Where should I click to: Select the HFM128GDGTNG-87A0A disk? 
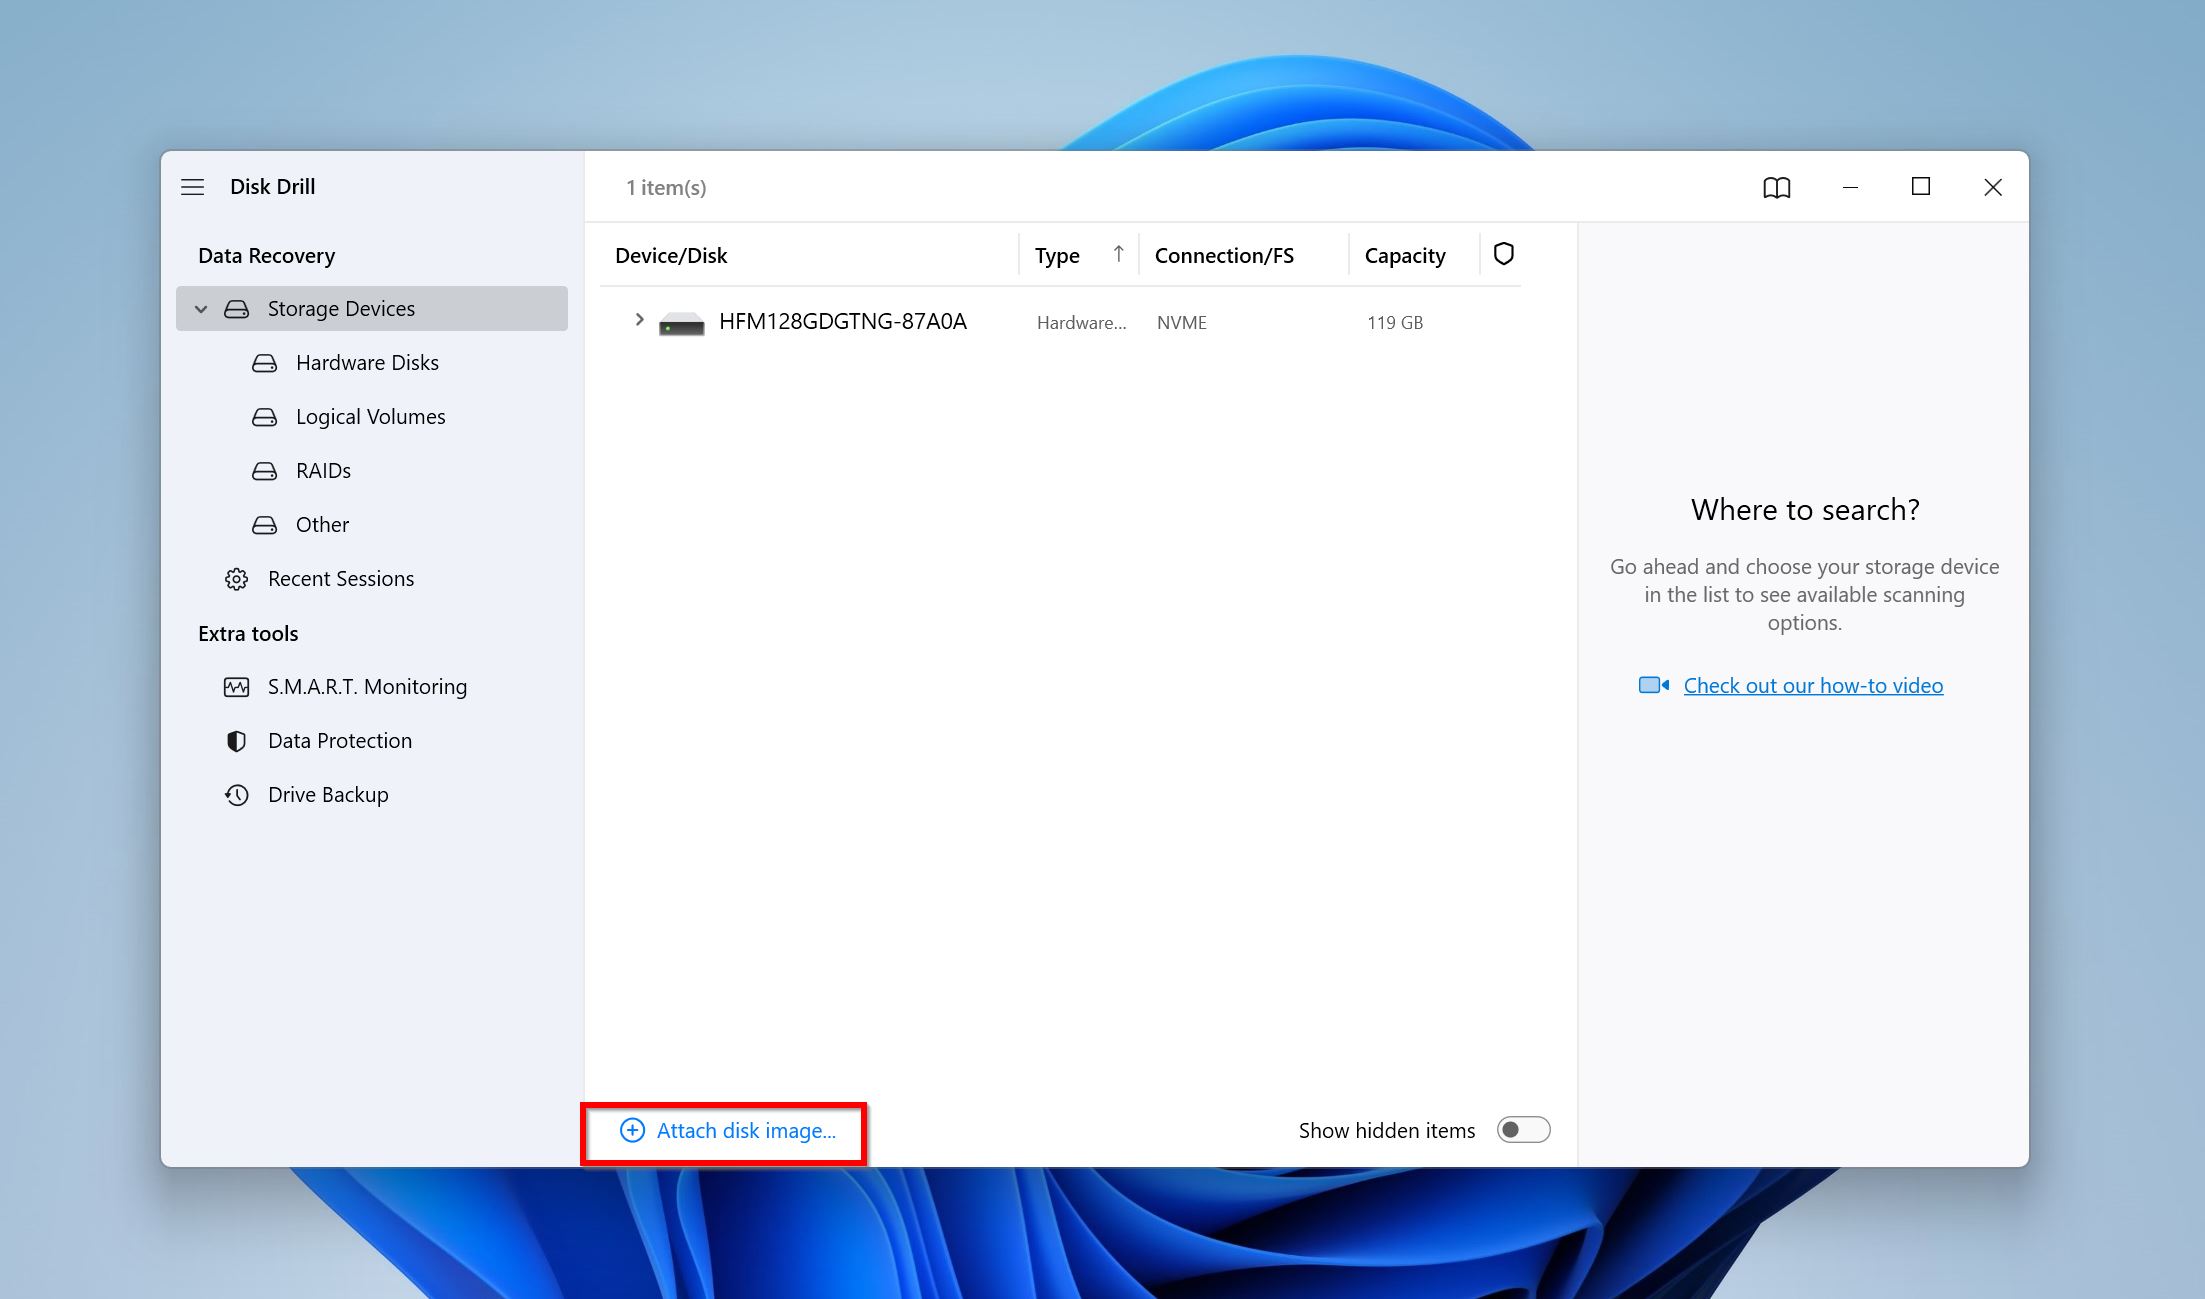point(843,322)
